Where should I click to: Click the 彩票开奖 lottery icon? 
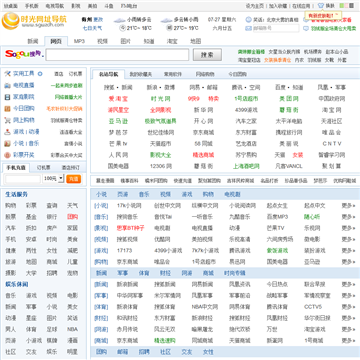point(7,155)
